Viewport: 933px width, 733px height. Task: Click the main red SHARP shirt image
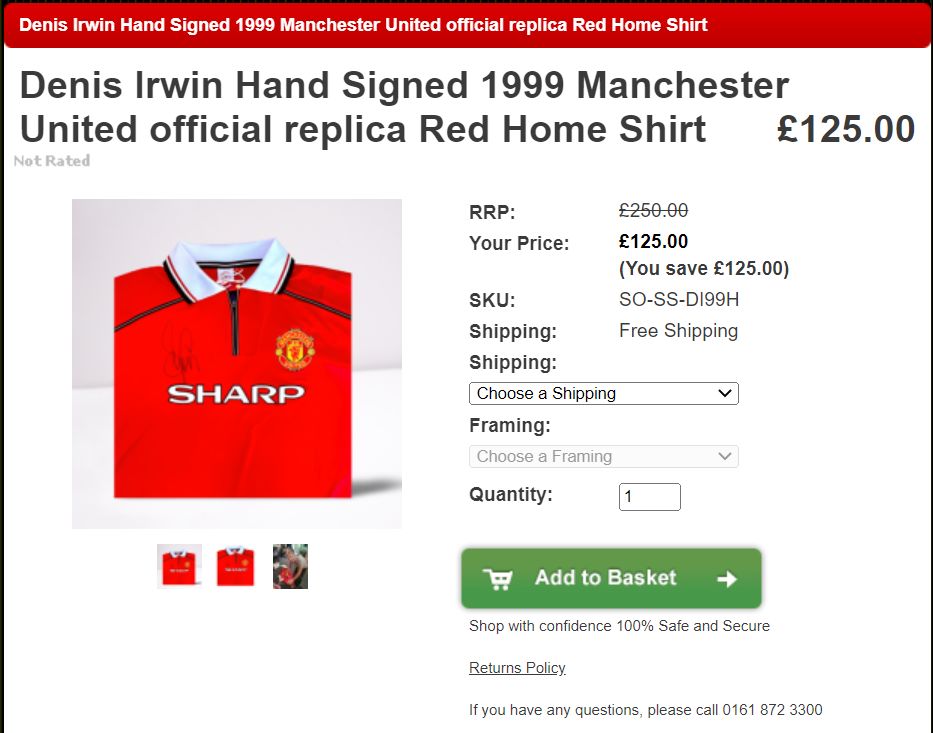(x=237, y=364)
